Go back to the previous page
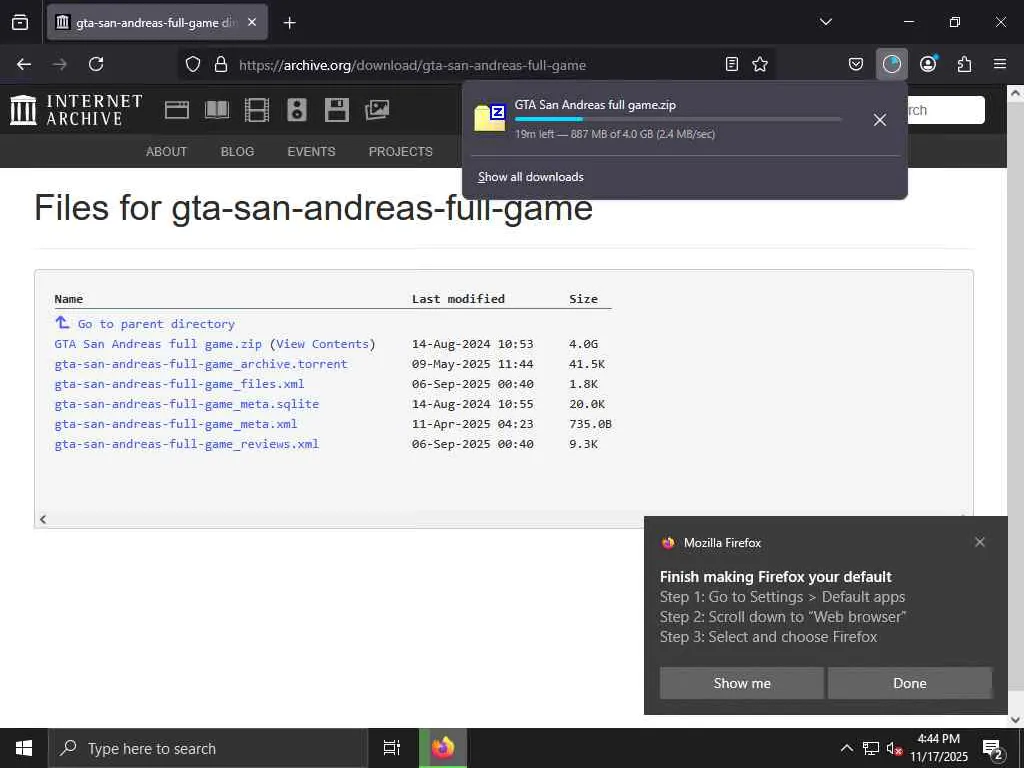 click(x=24, y=64)
